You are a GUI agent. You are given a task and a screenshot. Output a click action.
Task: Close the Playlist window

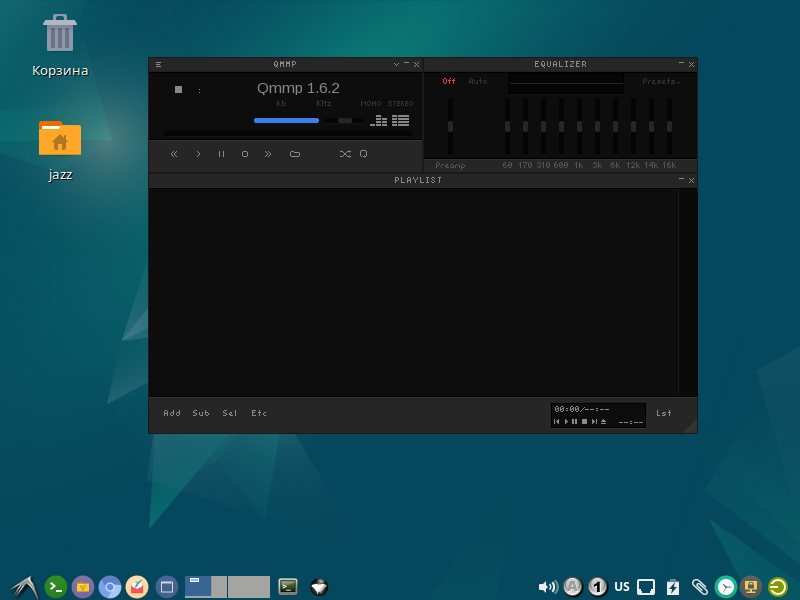tap(691, 180)
